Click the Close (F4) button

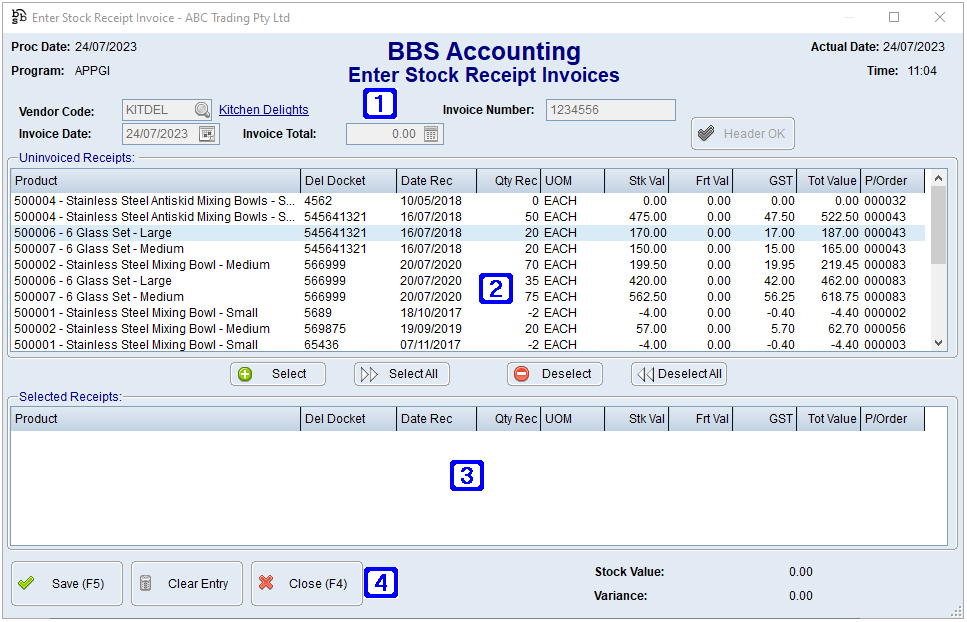(306, 583)
